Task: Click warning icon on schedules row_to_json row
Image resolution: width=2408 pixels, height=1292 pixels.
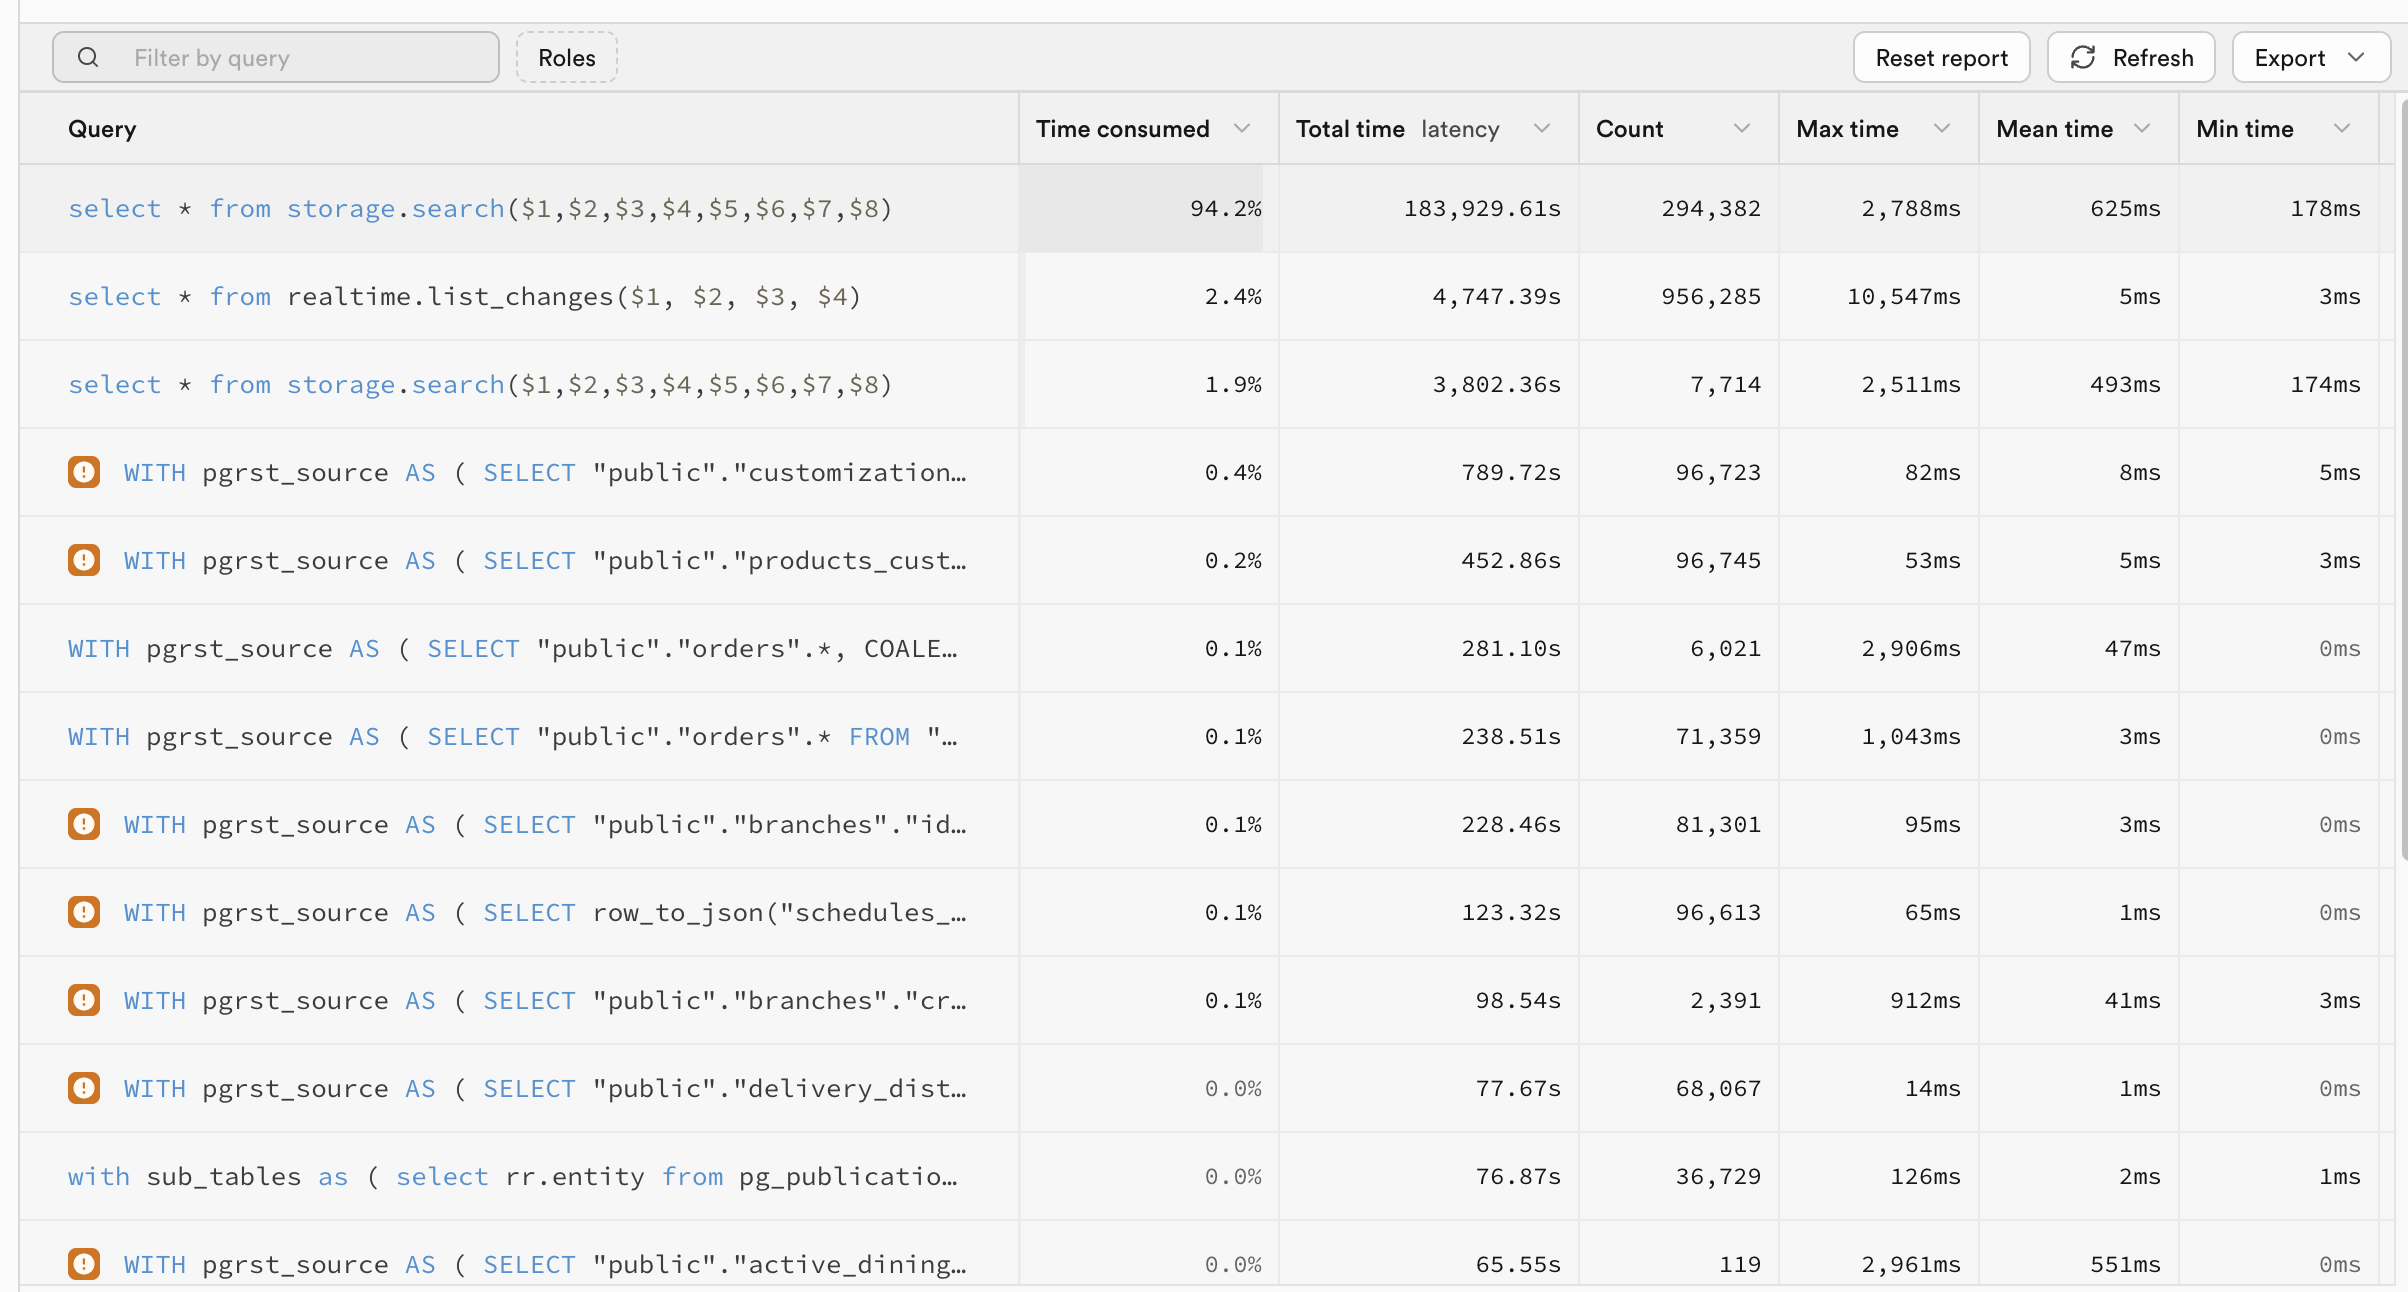Action: pos(84,912)
